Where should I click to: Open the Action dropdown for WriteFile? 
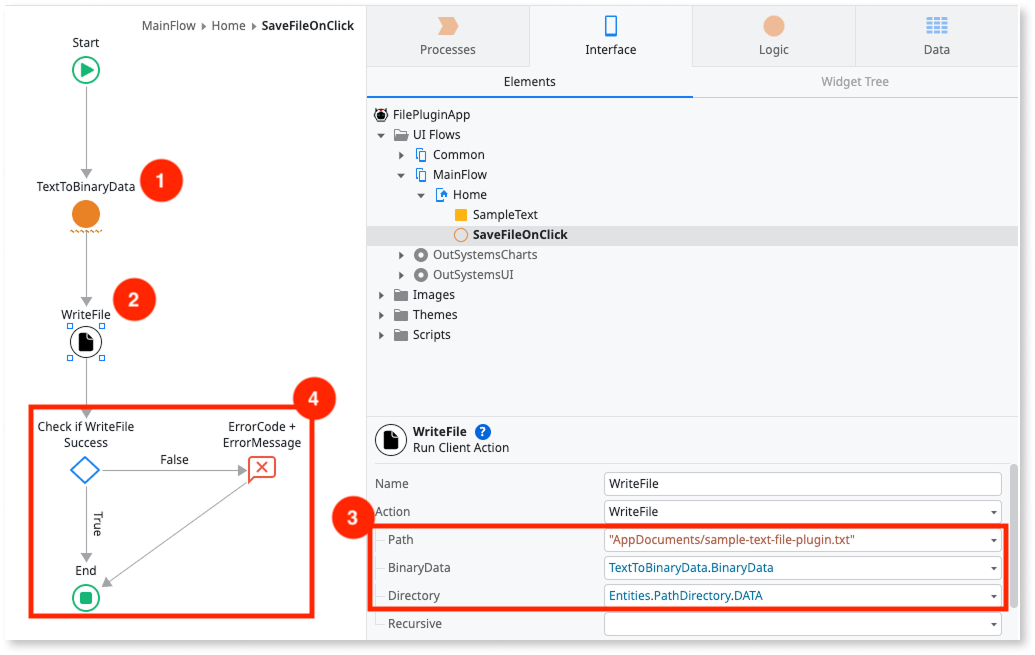(x=993, y=512)
